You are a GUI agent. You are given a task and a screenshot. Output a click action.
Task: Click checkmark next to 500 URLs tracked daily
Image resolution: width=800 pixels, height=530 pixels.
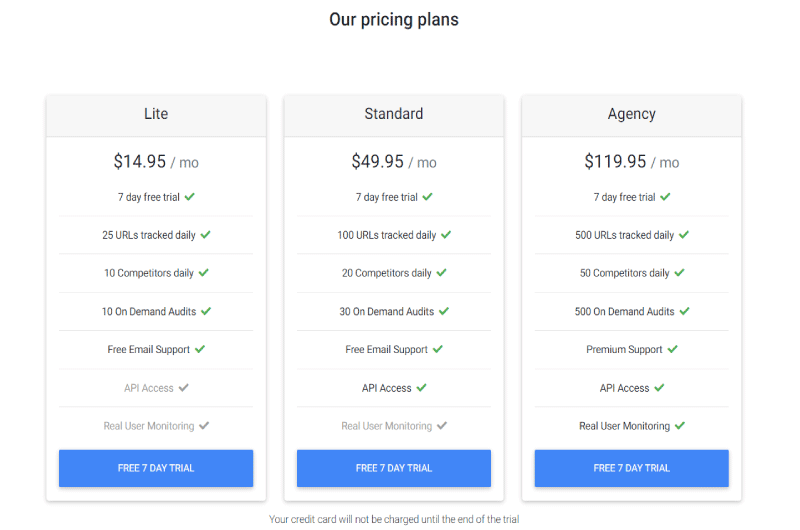coord(684,235)
